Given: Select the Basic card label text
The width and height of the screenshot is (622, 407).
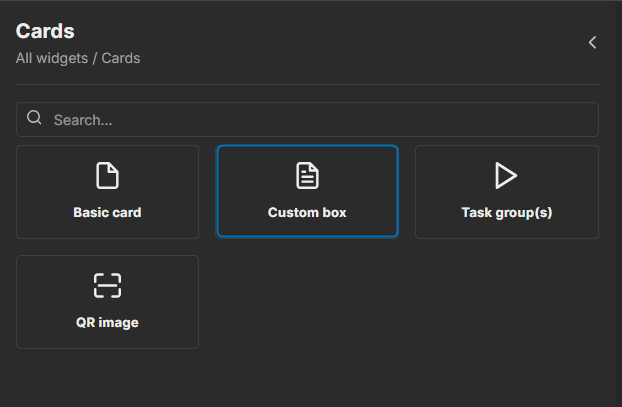Looking at the screenshot, I should tap(107, 213).
